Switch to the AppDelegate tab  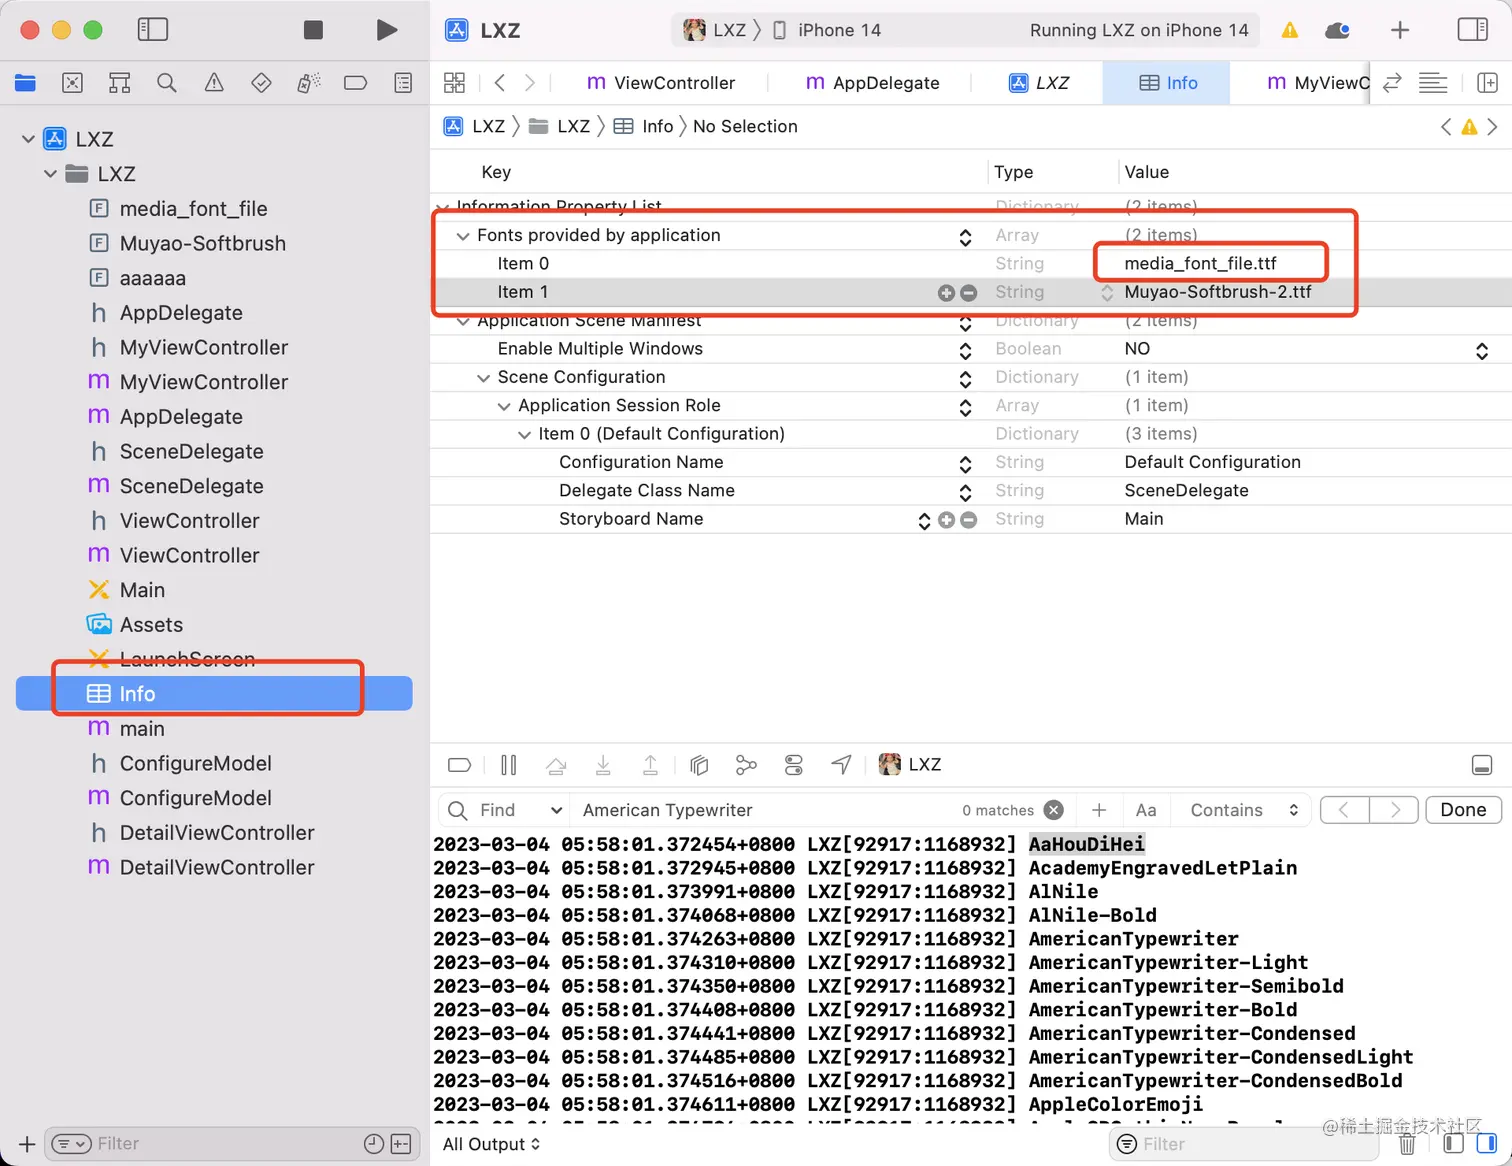click(x=872, y=83)
